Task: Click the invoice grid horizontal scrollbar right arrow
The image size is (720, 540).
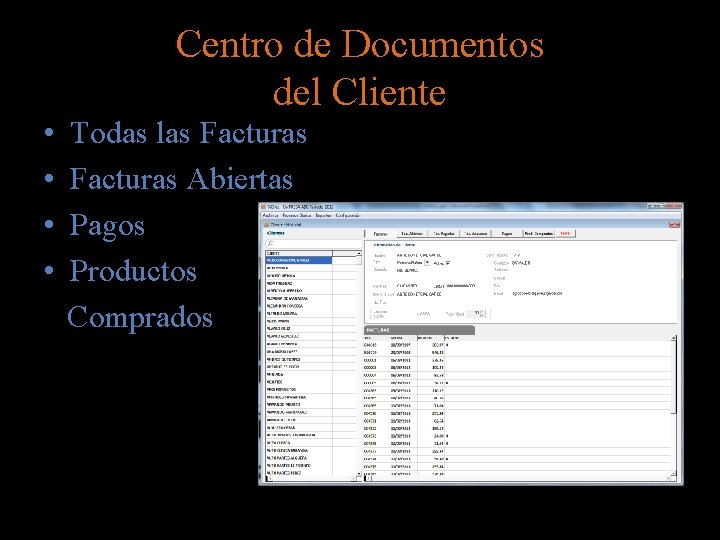Action: [x=668, y=478]
